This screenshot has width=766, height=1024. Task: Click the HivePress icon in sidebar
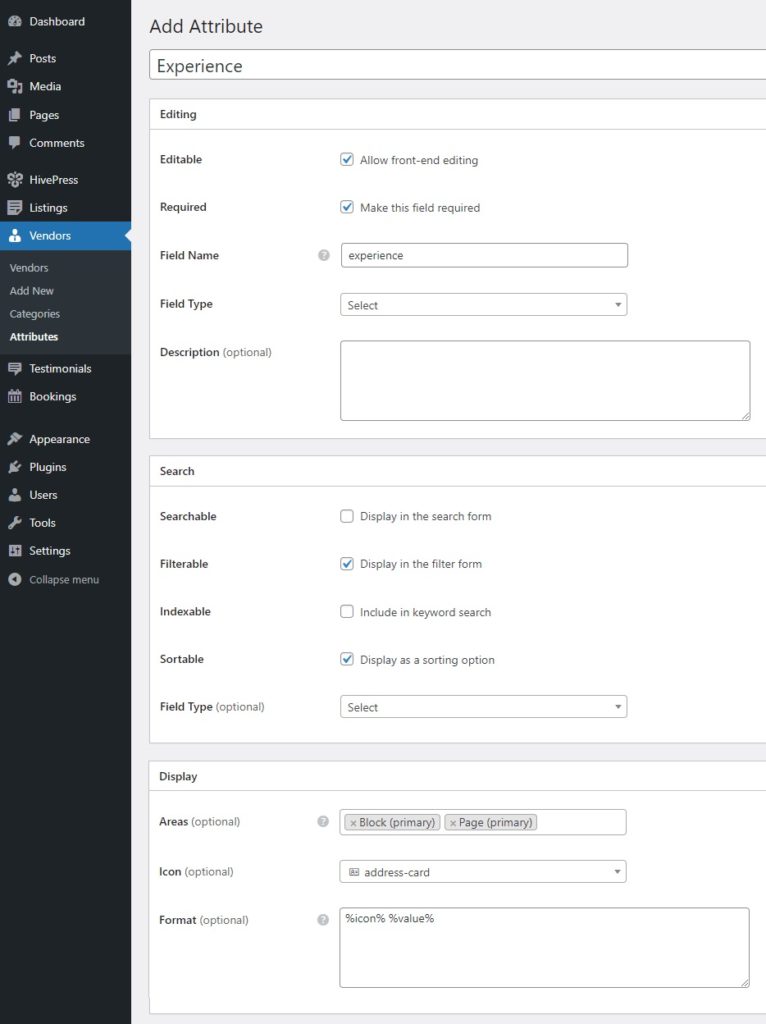[15, 180]
